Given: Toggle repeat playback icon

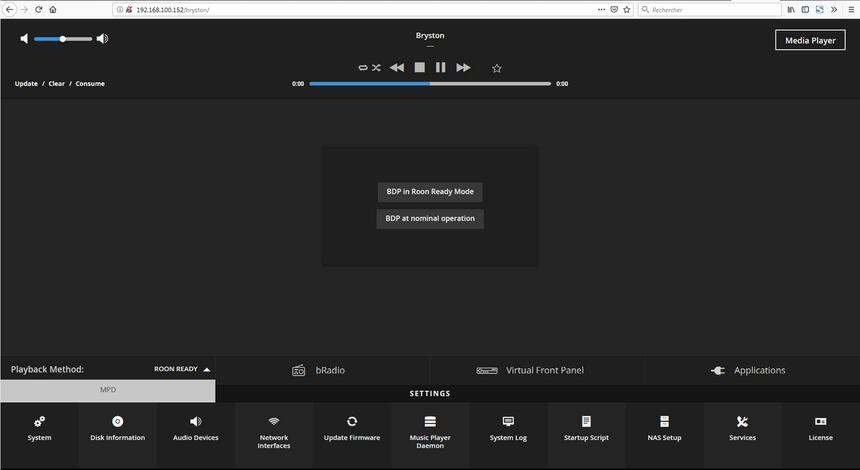Looking at the screenshot, I should 363,67.
